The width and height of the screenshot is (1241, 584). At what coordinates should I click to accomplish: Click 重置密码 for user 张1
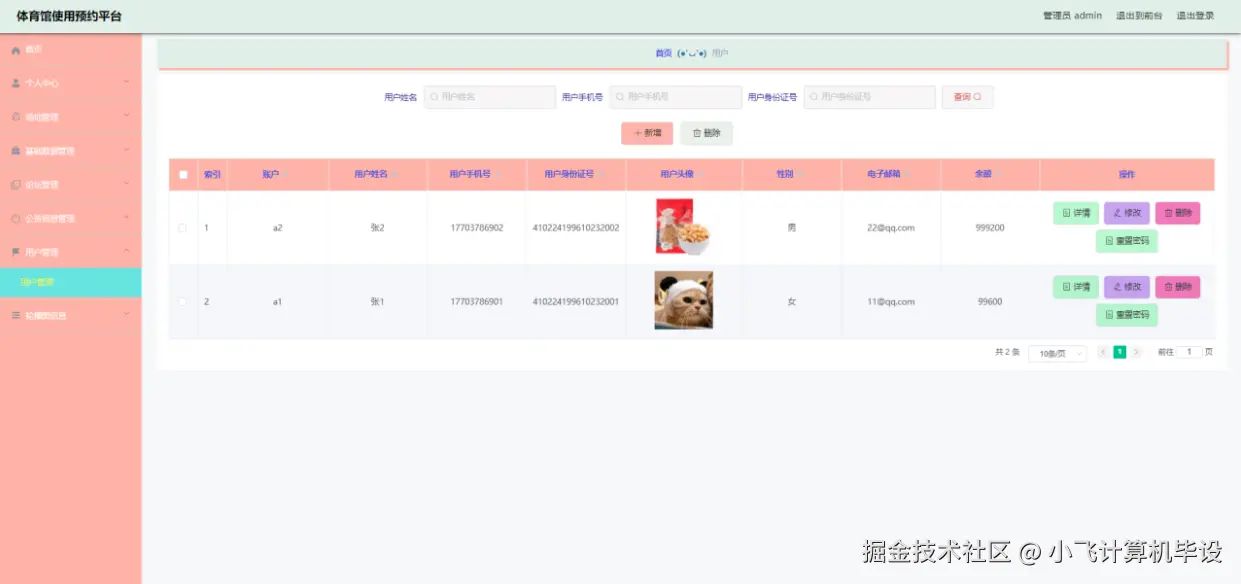pyautogui.click(x=1127, y=315)
